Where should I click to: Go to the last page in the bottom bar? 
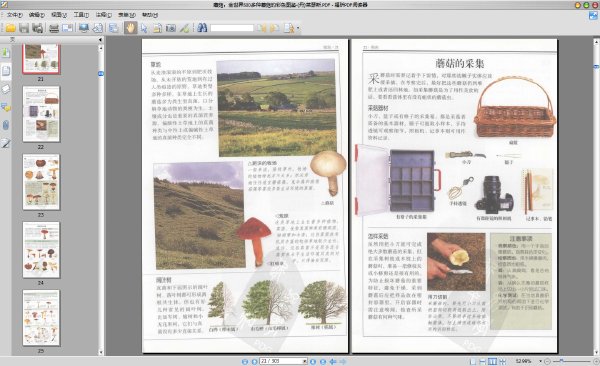tap(323, 361)
